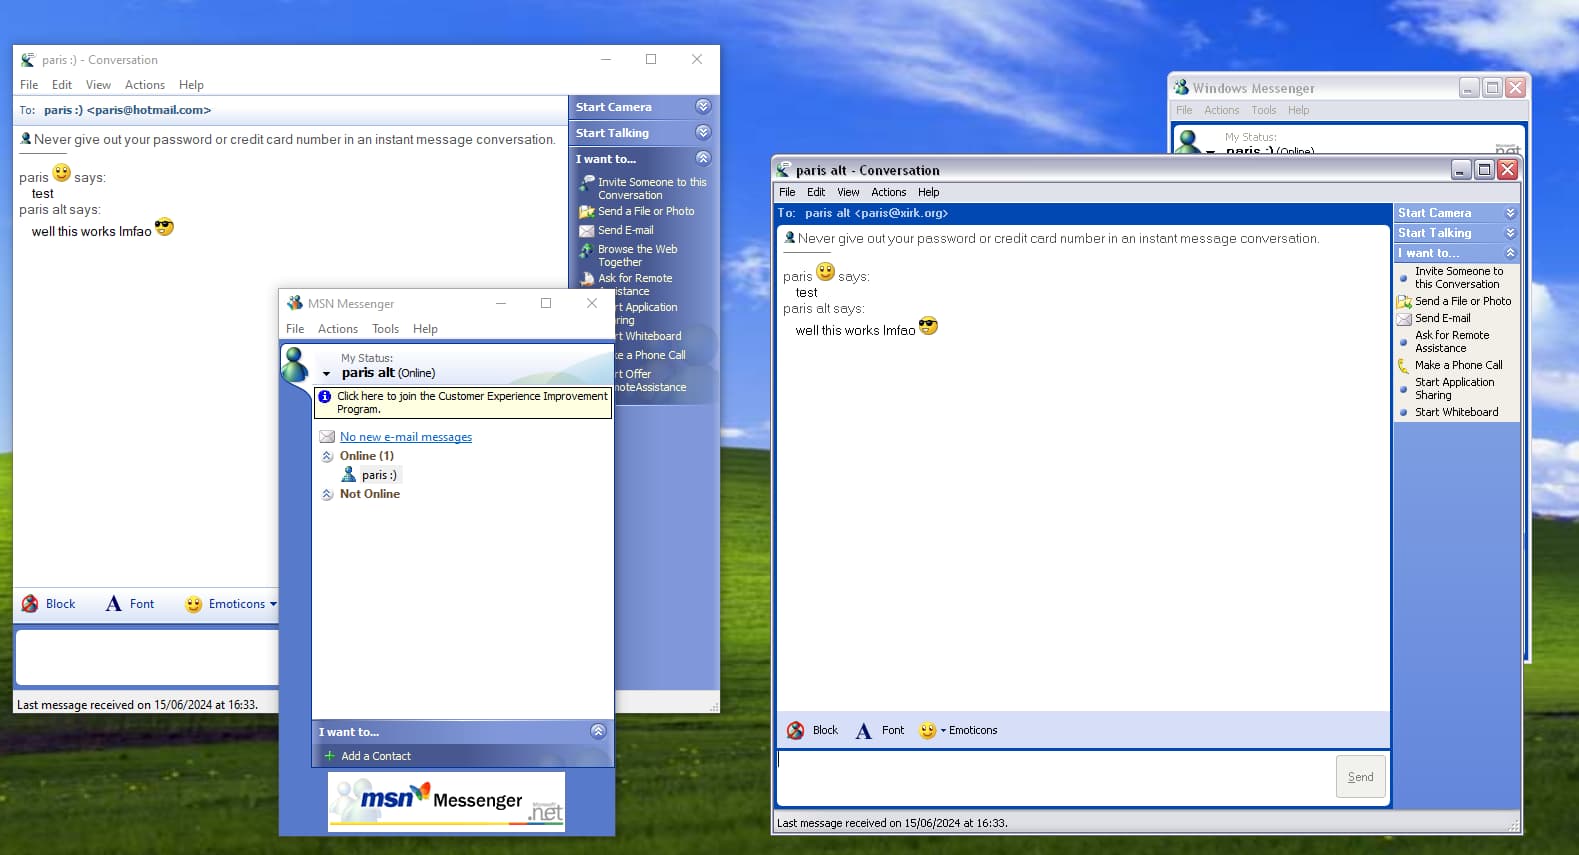
Task: Open No new e-mail messages link
Action: (x=406, y=437)
